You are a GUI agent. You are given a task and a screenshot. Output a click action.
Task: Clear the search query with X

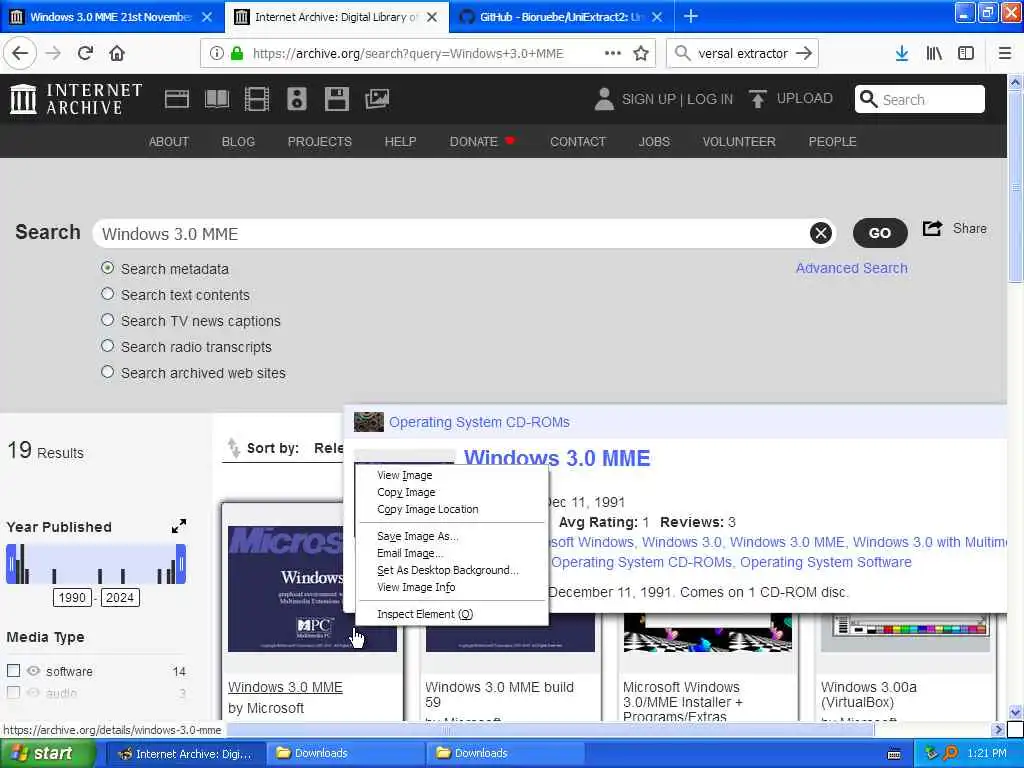[x=821, y=233]
